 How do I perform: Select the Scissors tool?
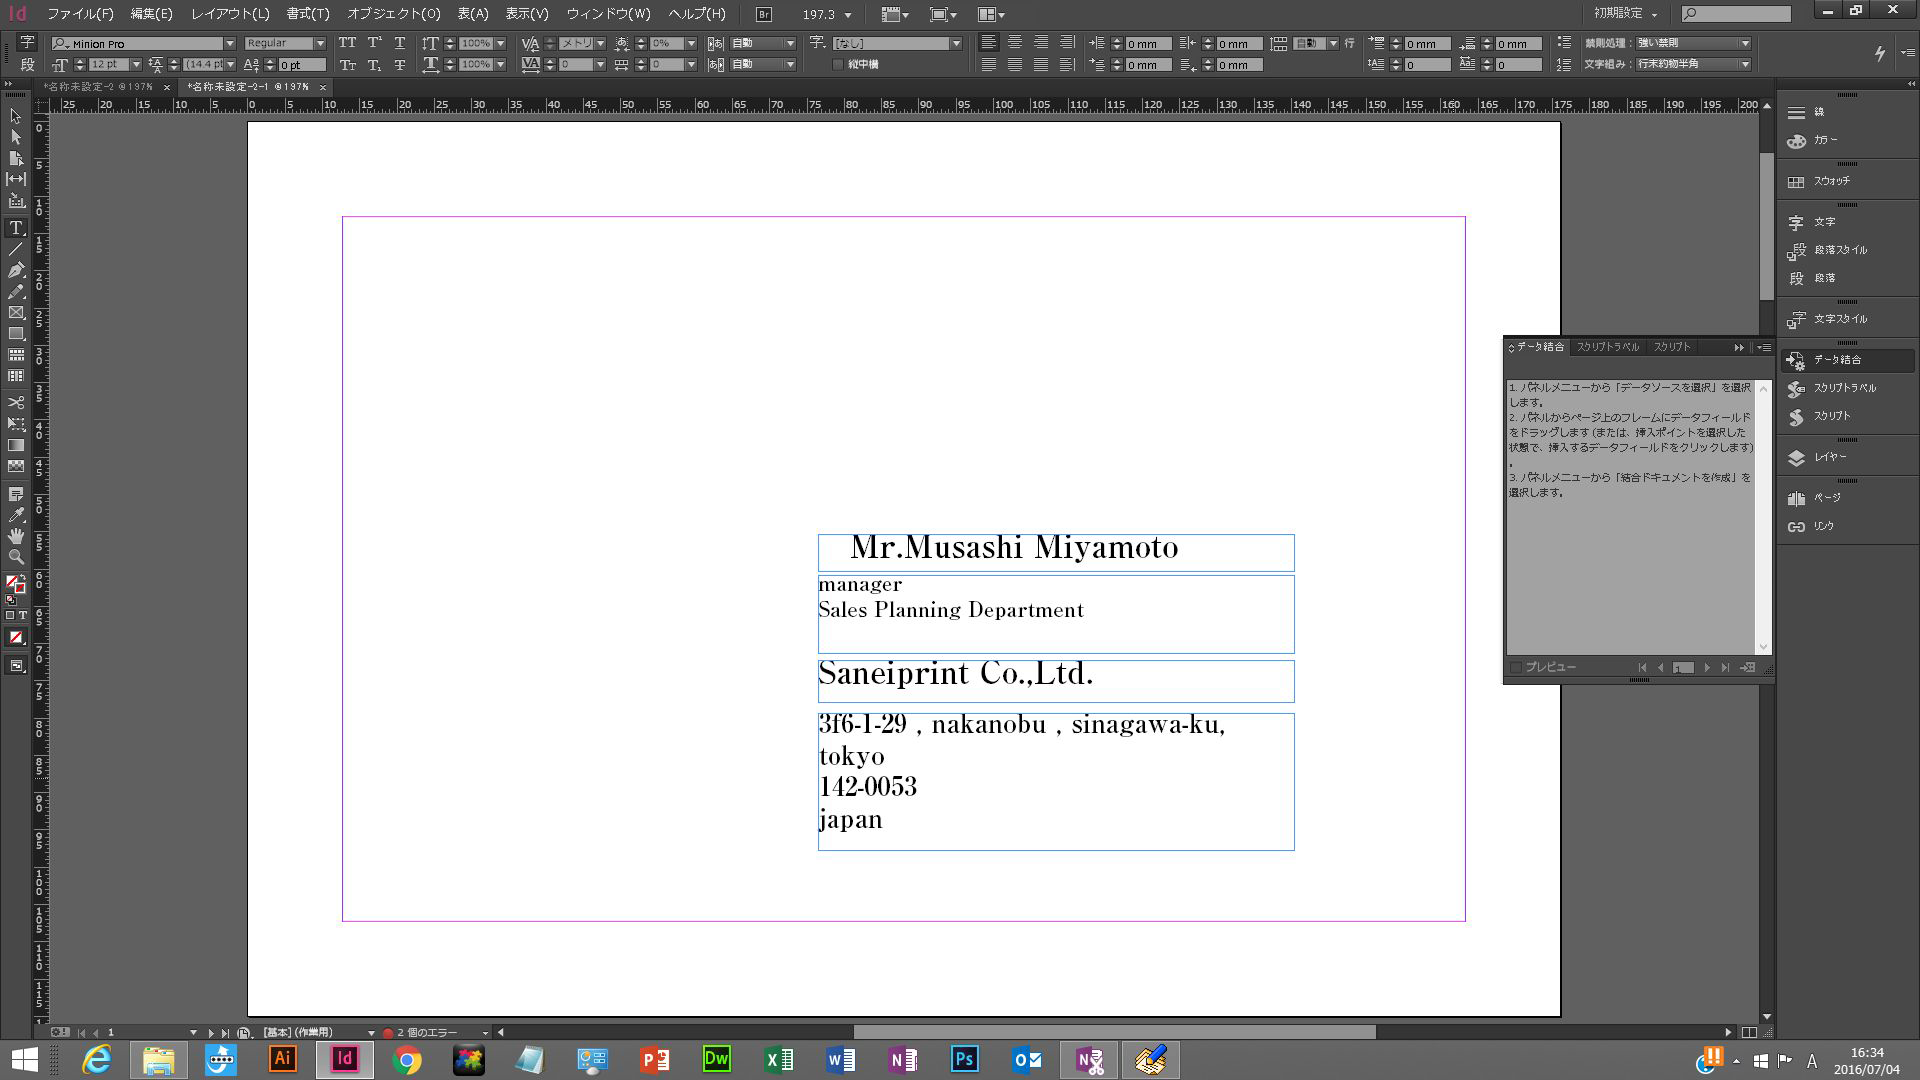(15, 402)
